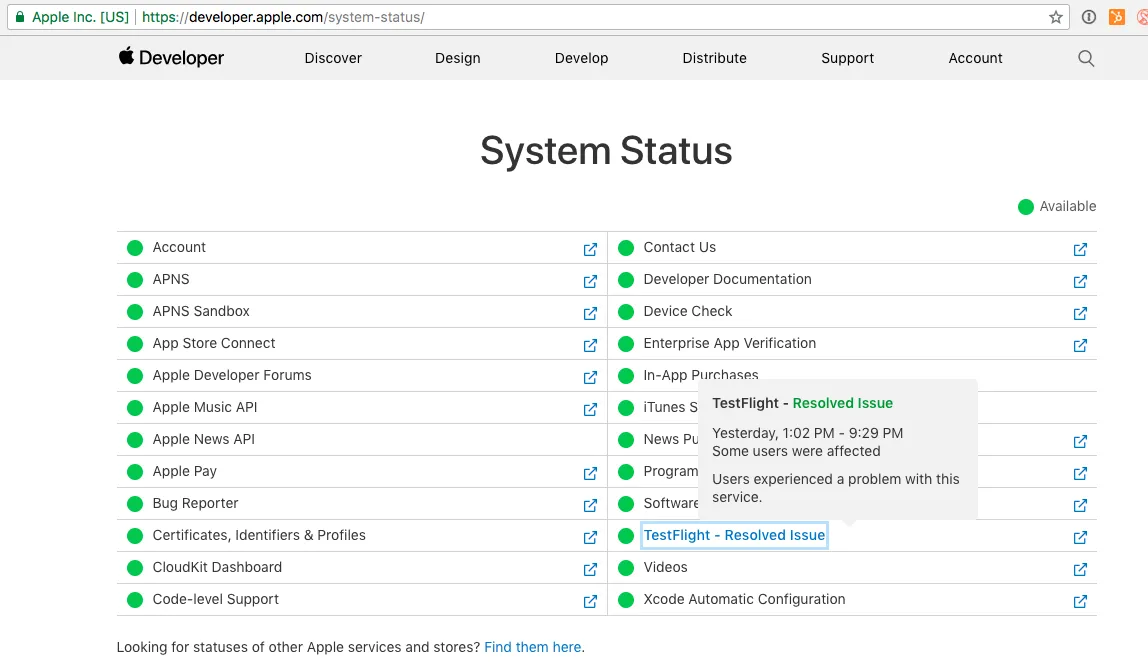Open the Device Check external link icon
1148x664 pixels.
point(1080,313)
